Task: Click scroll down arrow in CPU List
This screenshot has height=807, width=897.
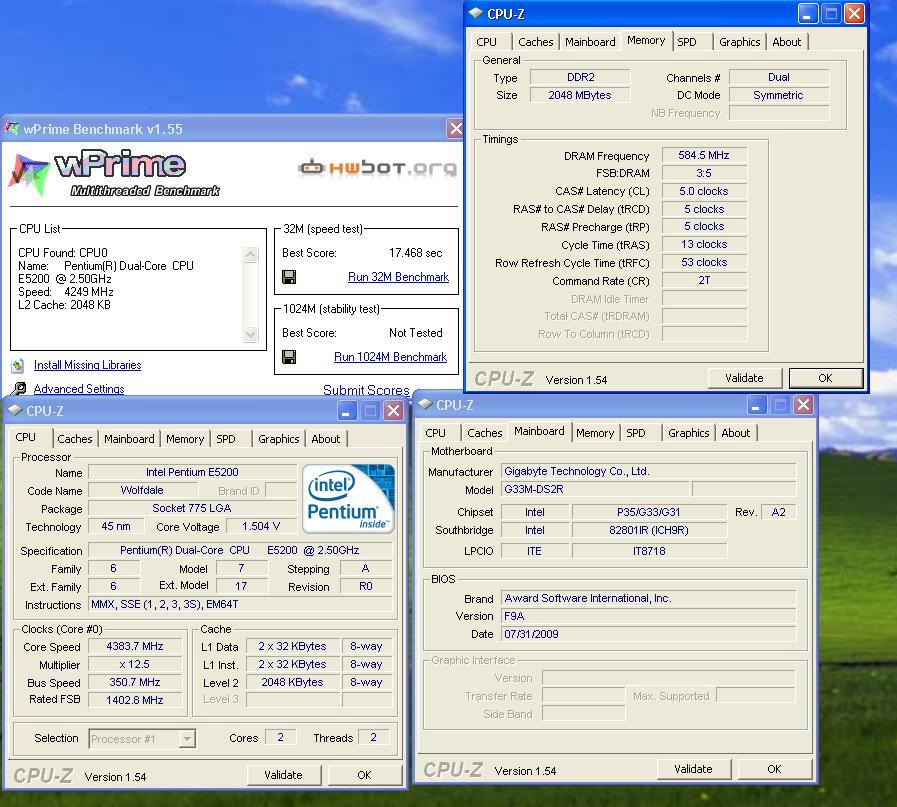Action: 251,334
